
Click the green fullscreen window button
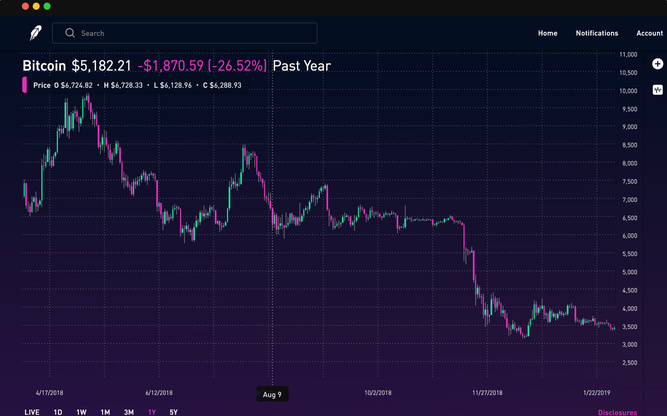click(46, 6)
